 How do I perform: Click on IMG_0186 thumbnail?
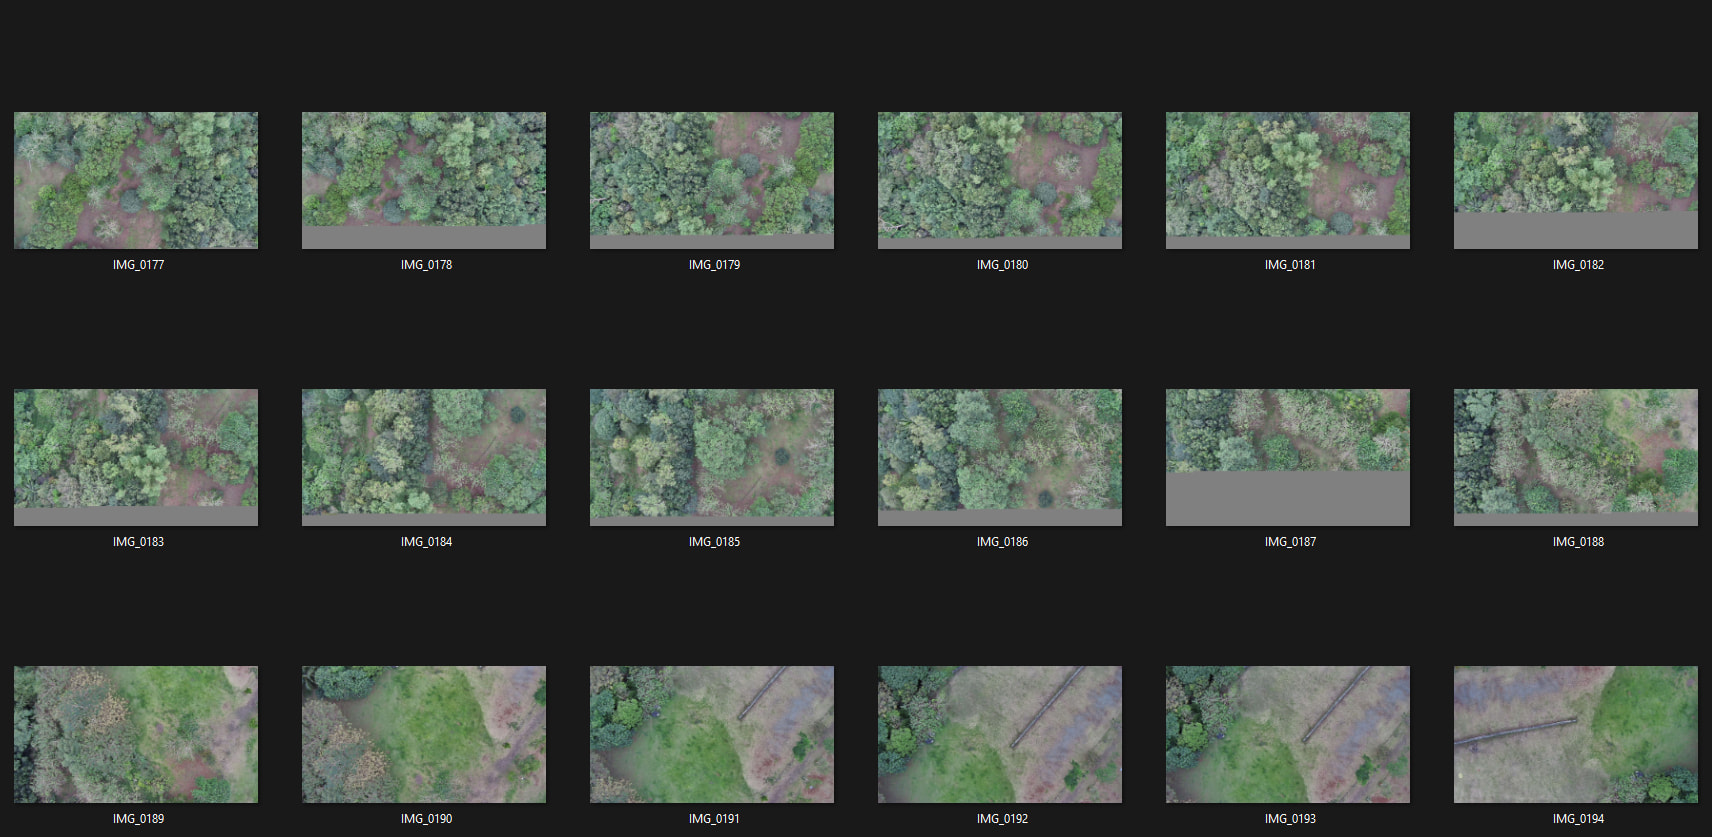click(x=1000, y=457)
